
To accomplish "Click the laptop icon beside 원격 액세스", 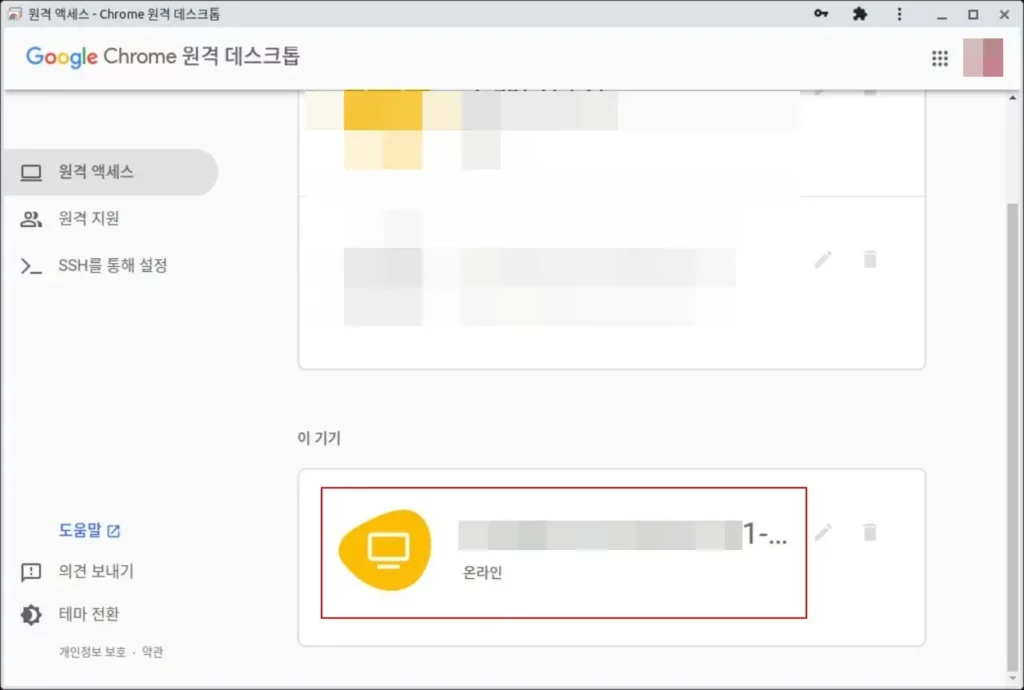I will pyautogui.click(x=31, y=173).
